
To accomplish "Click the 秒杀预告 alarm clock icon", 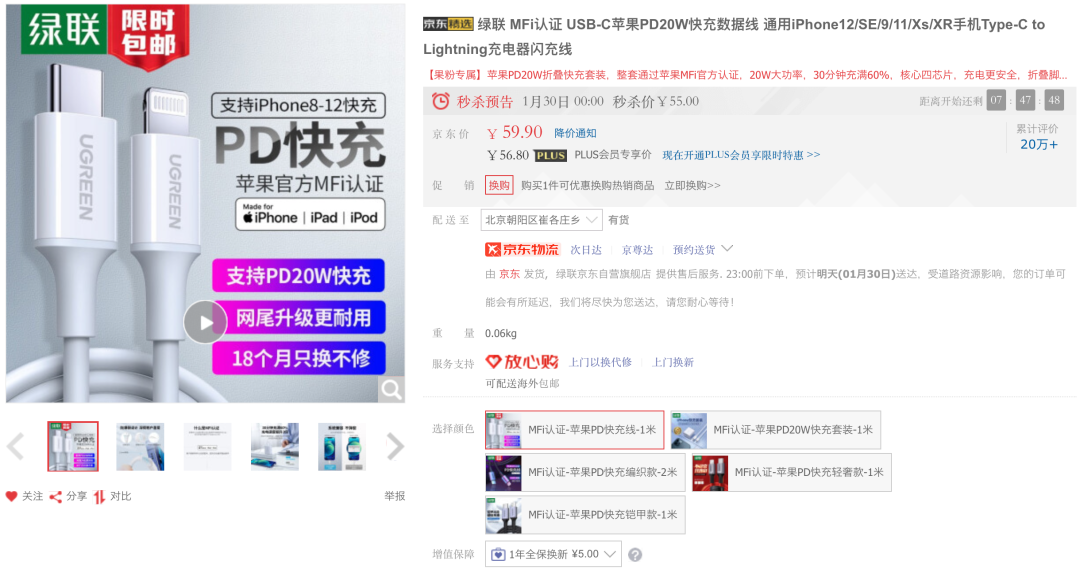I will click(x=440, y=101).
